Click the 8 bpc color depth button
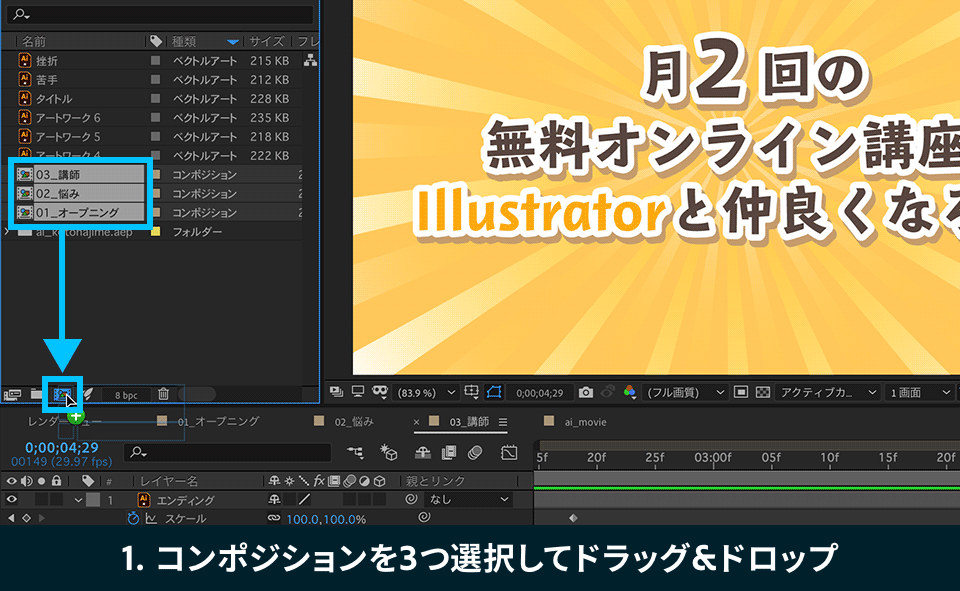 point(126,395)
